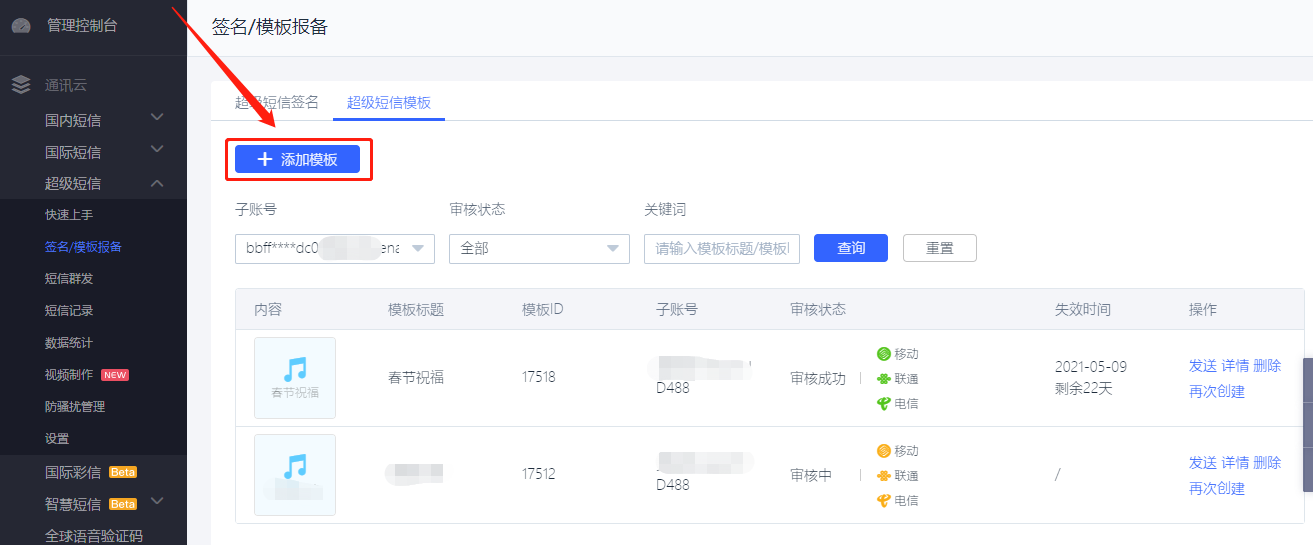The image size is (1313, 545).
Task: Click the 重置 reset button
Action: click(939, 248)
